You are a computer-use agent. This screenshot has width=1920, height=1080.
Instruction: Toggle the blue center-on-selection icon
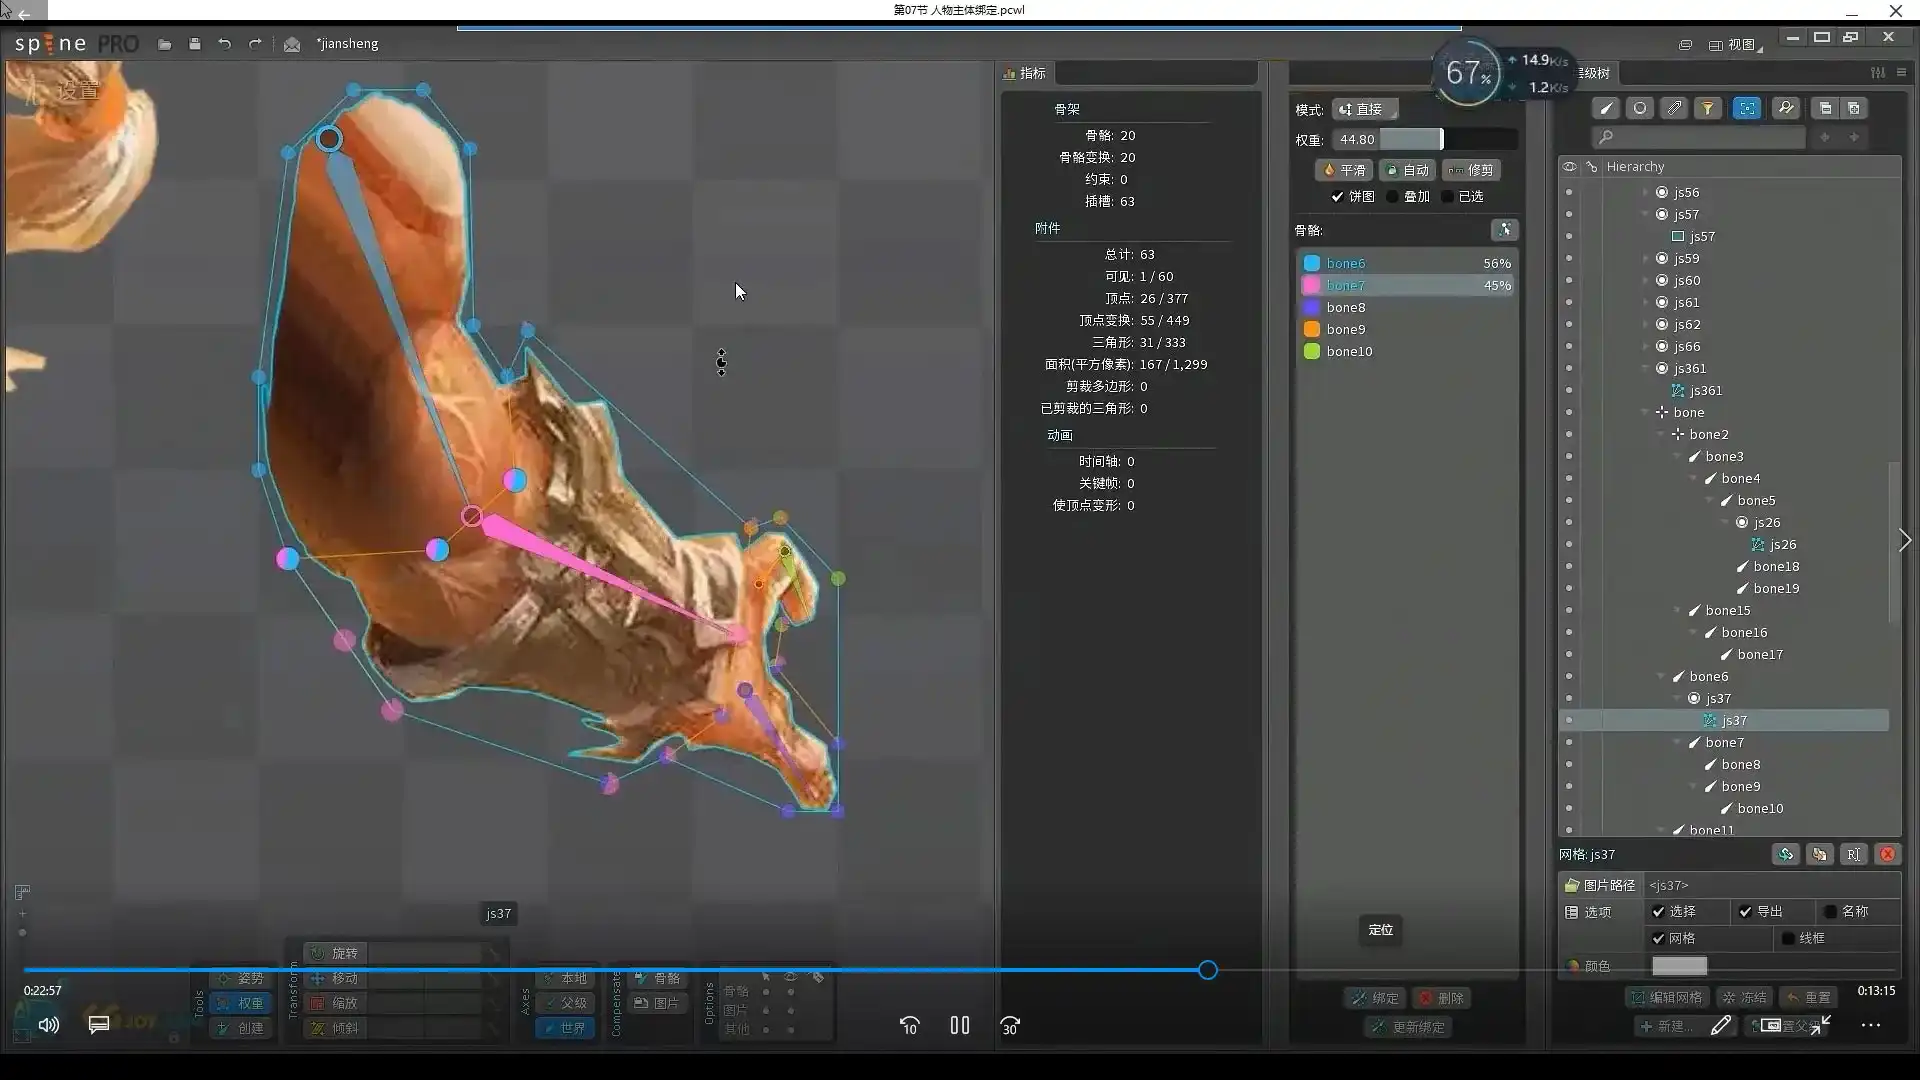1746,108
